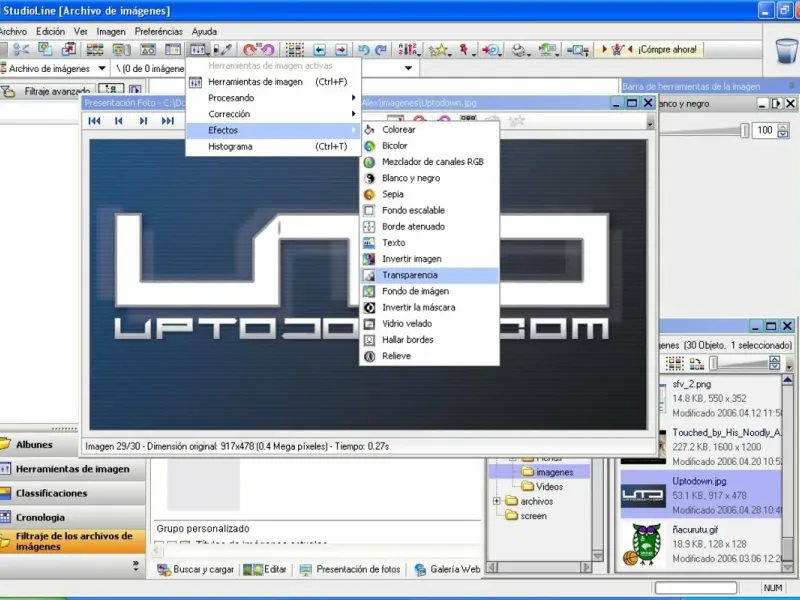
Task: Click Filtraje avanzado button
Action: [x=49, y=91]
